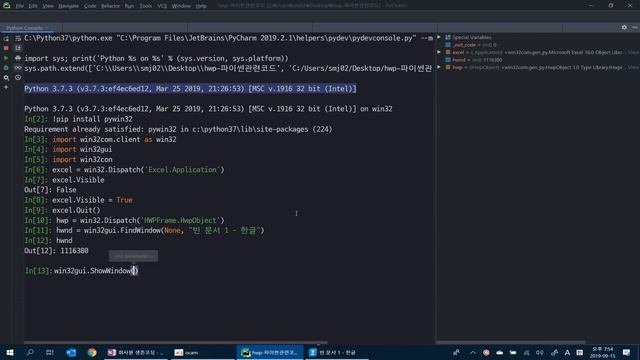
Task: Hide the tool window with minus icon
Action: point(635,27)
